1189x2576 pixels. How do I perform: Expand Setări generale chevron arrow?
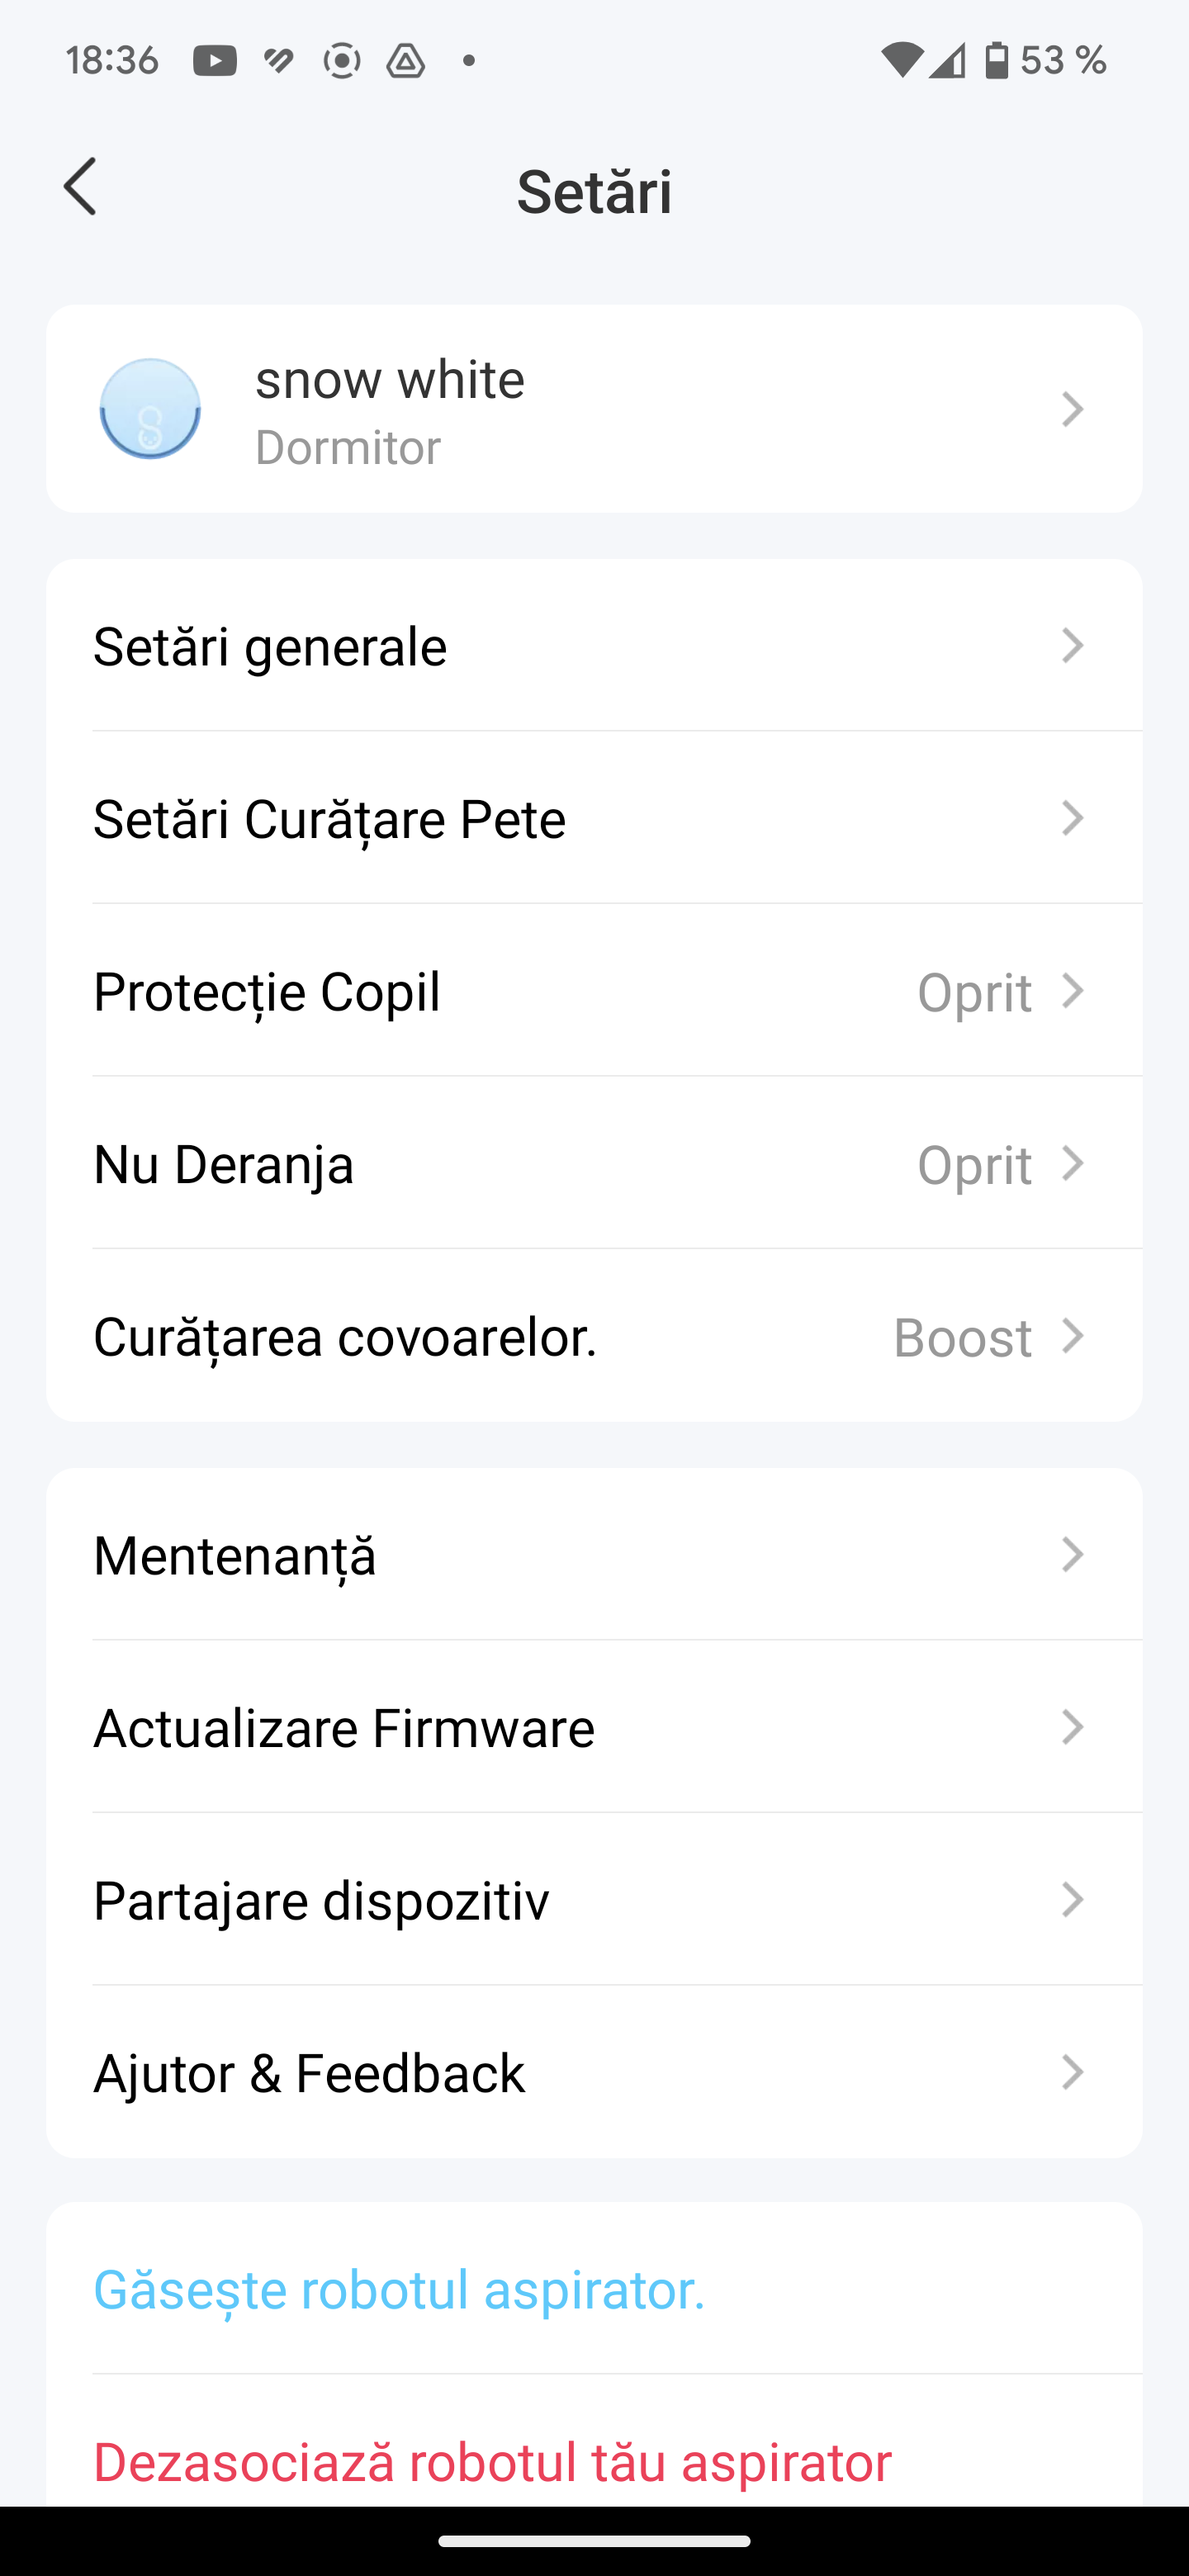1072,646
